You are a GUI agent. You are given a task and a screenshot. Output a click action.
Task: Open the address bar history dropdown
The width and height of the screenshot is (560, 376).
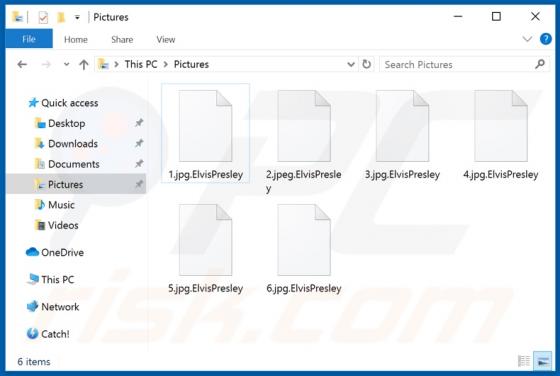pyautogui.click(x=351, y=65)
